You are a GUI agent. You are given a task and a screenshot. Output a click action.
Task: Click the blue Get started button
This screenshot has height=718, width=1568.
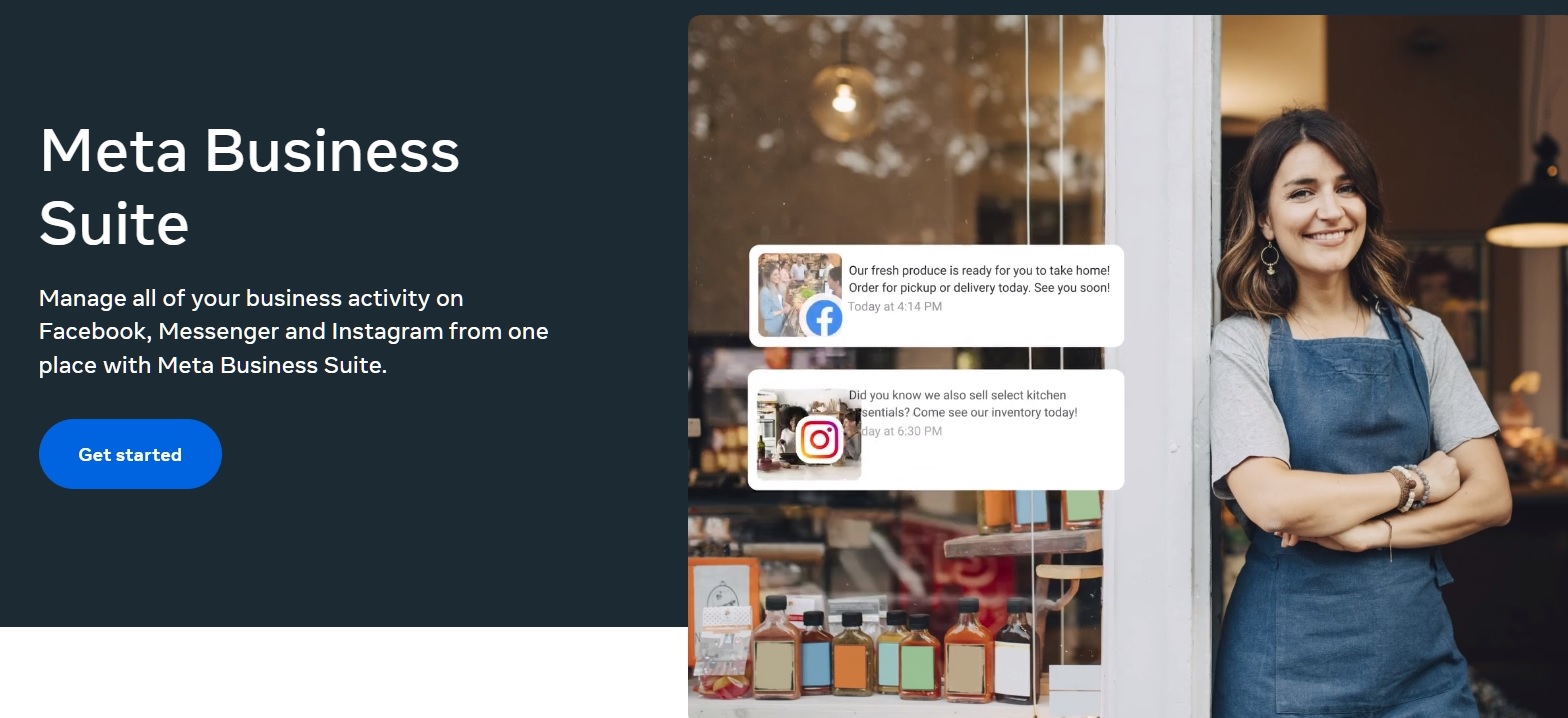[x=130, y=454]
